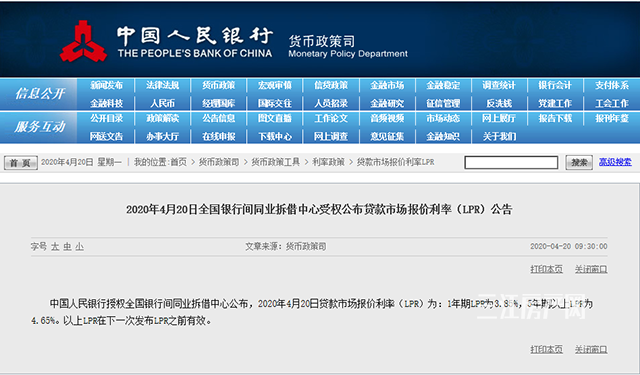The image size is (640, 375).
Task: Open 反洗钱 navigation item
Action: [x=499, y=103]
